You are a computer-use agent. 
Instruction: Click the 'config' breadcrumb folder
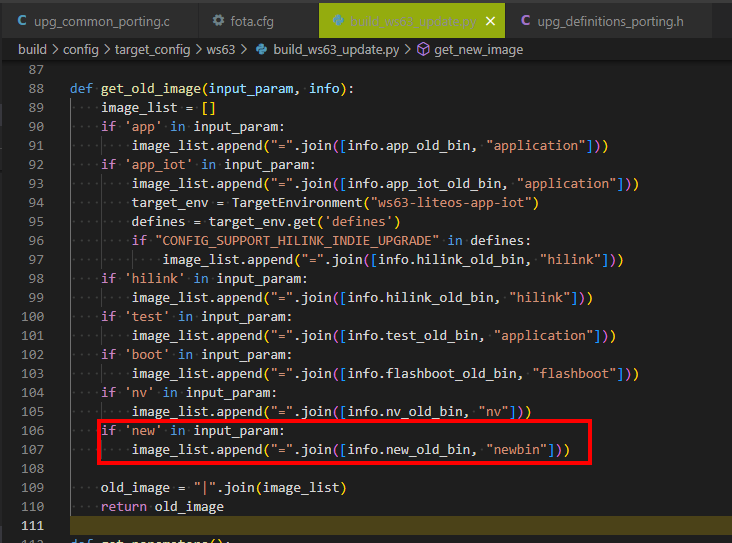[81, 49]
